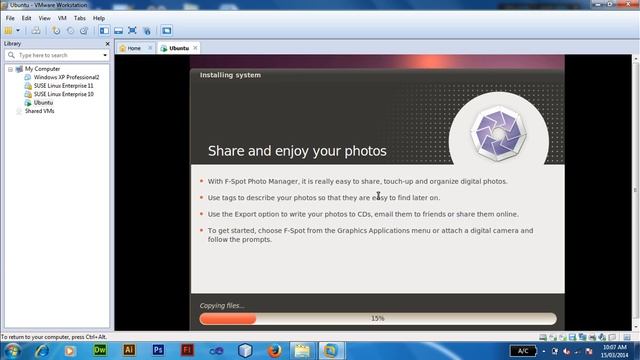The height and width of the screenshot is (360, 640).
Task: Click the suspend/power toolbar icon
Action: 8,31
